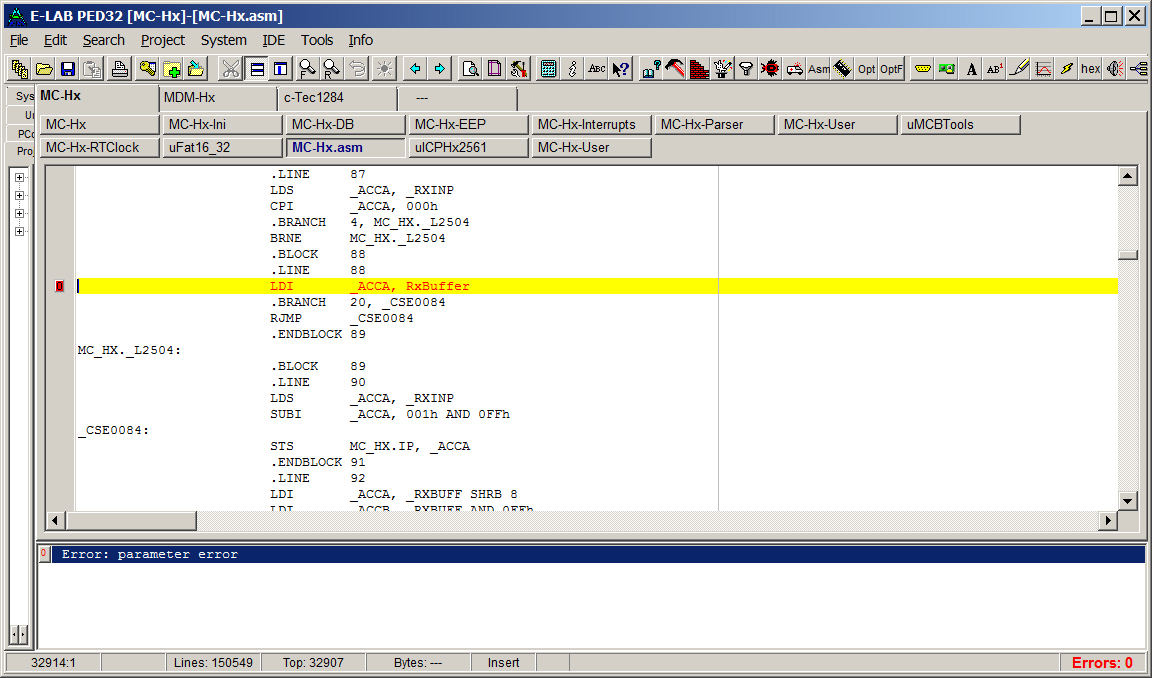Click the magnifier F find icon
This screenshot has height=678, width=1152.
pyautogui.click(x=307, y=69)
